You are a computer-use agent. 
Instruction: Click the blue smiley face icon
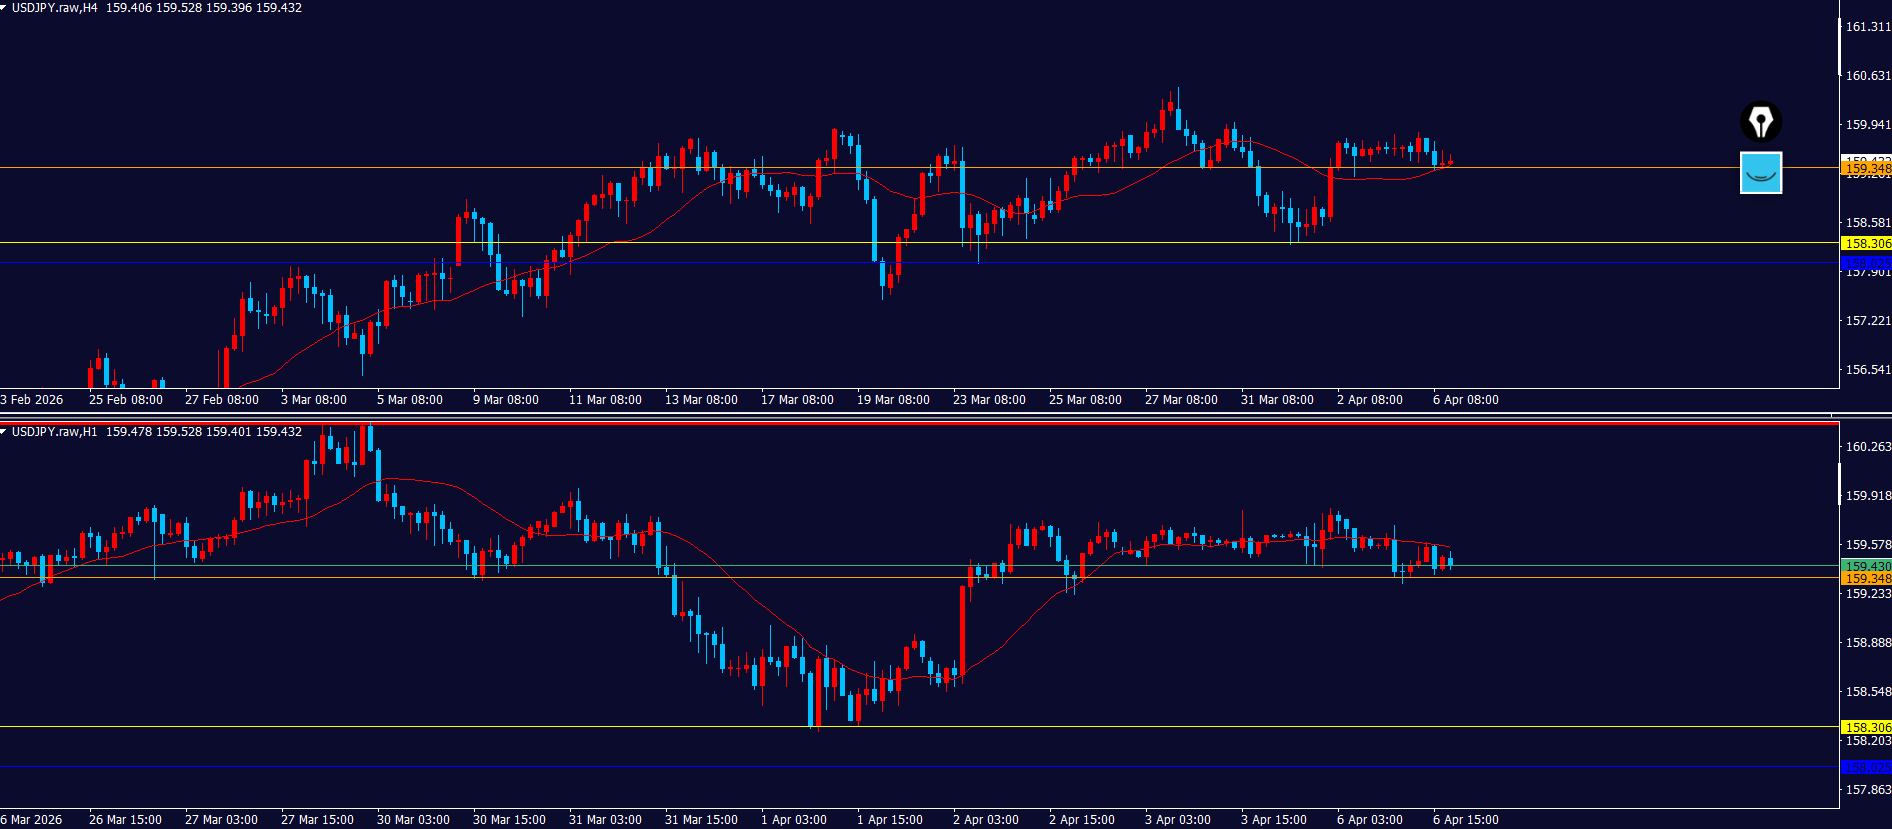point(1760,173)
